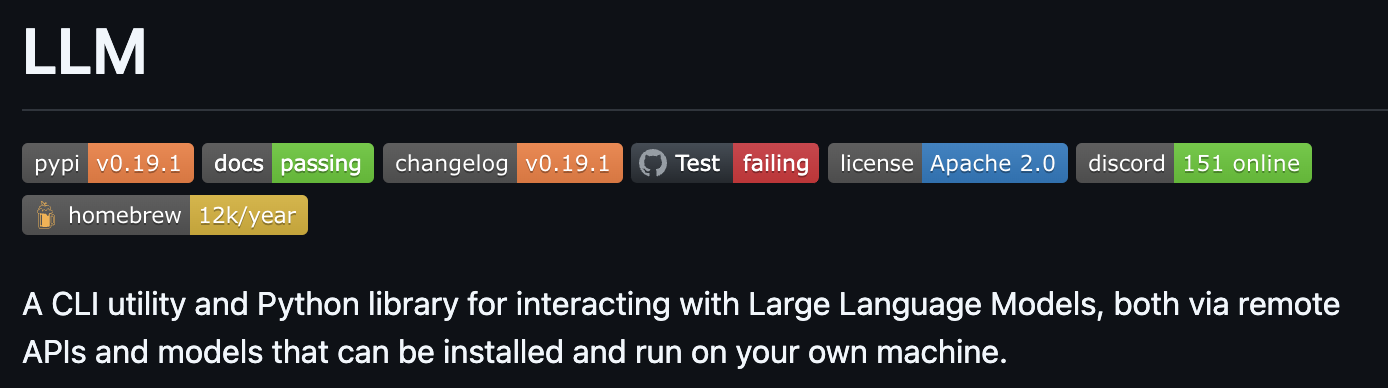Open the license badge label
Image resolution: width=1388 pixels, height=388 pixels.
(875, 163)
